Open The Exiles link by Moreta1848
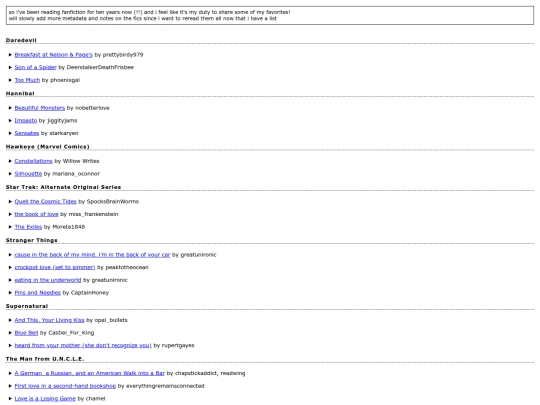This screenshot has width=540, height=405. (x=28, y=227)
